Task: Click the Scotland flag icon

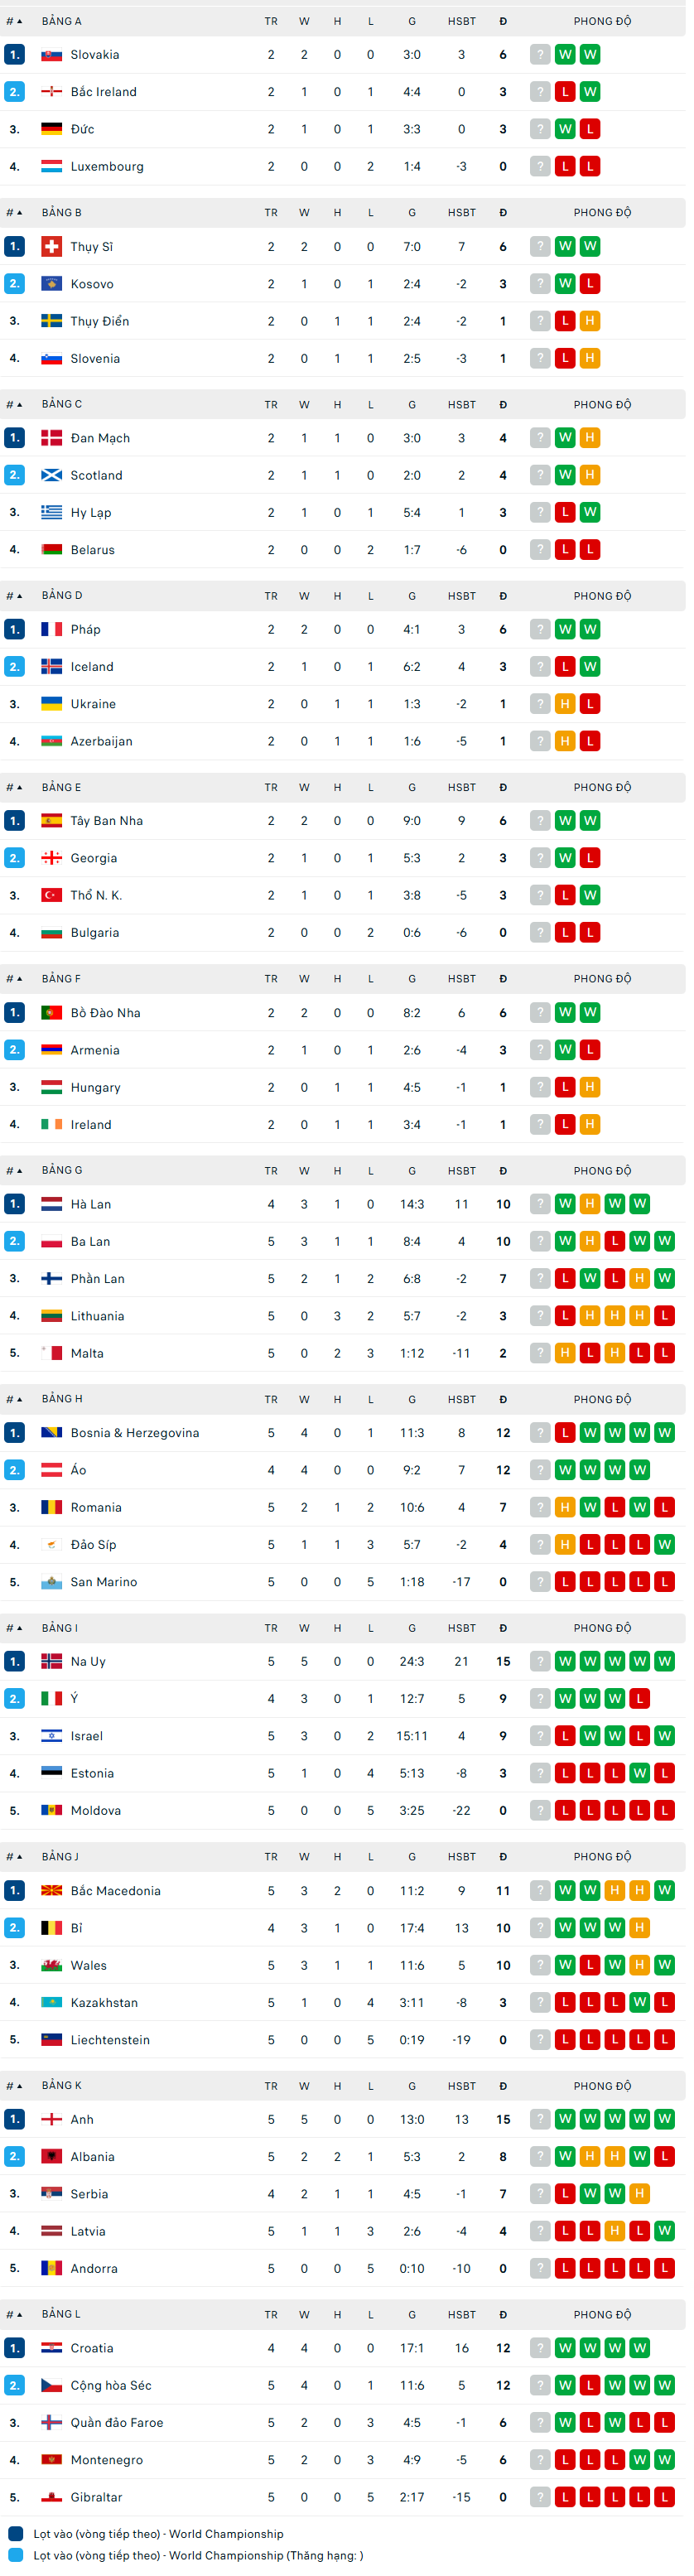Action: click(x=51, y=475)
